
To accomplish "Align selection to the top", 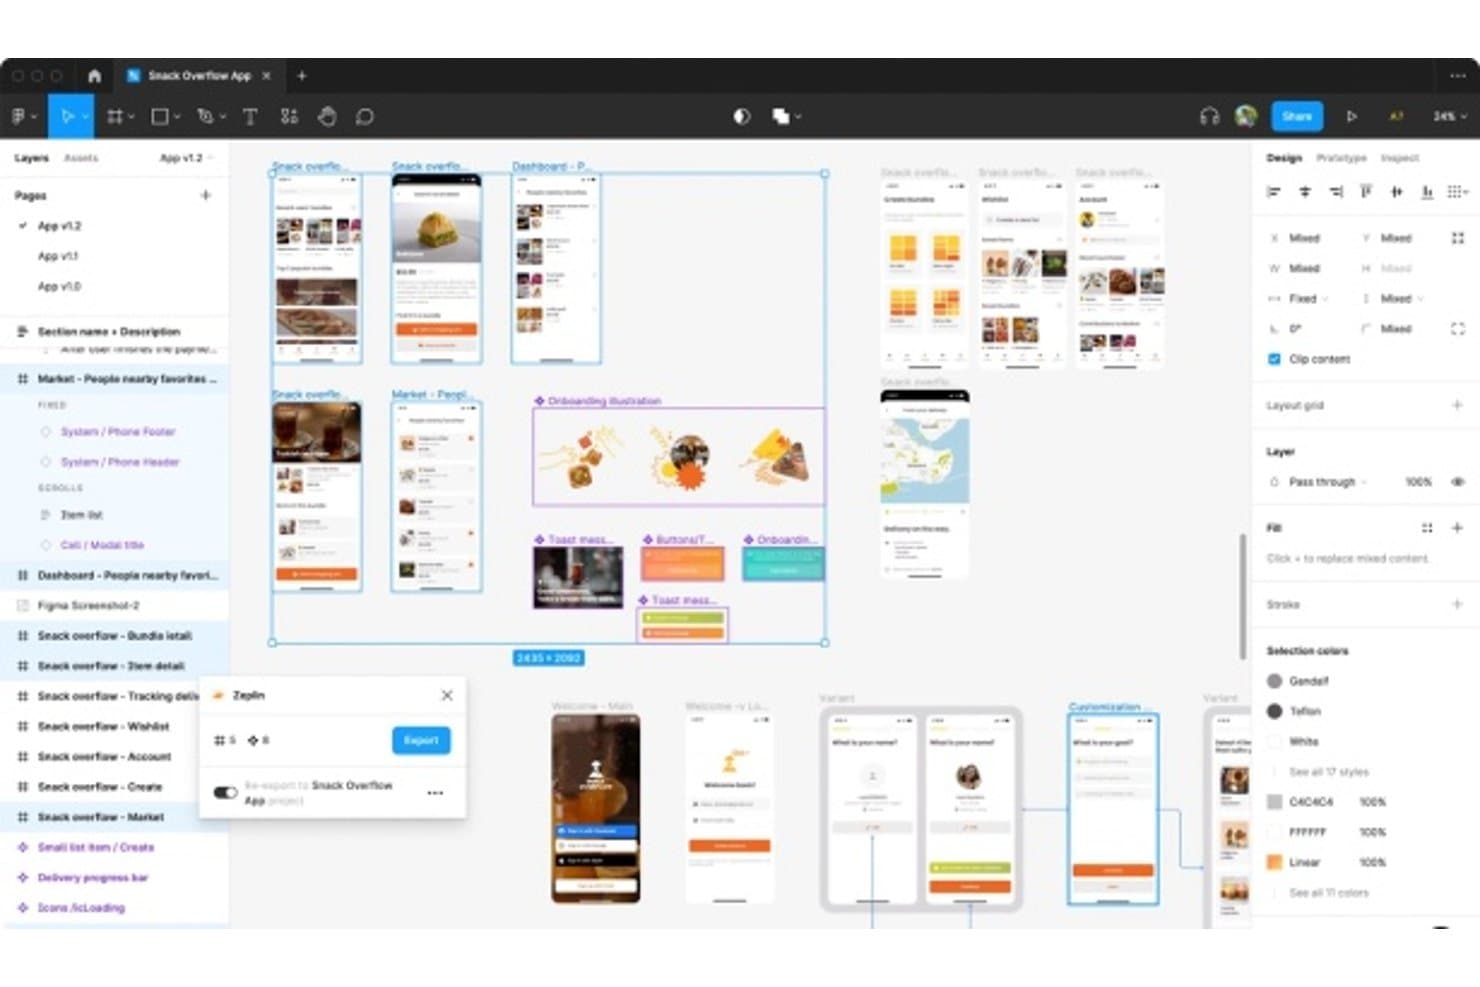I will [1366, 191].
